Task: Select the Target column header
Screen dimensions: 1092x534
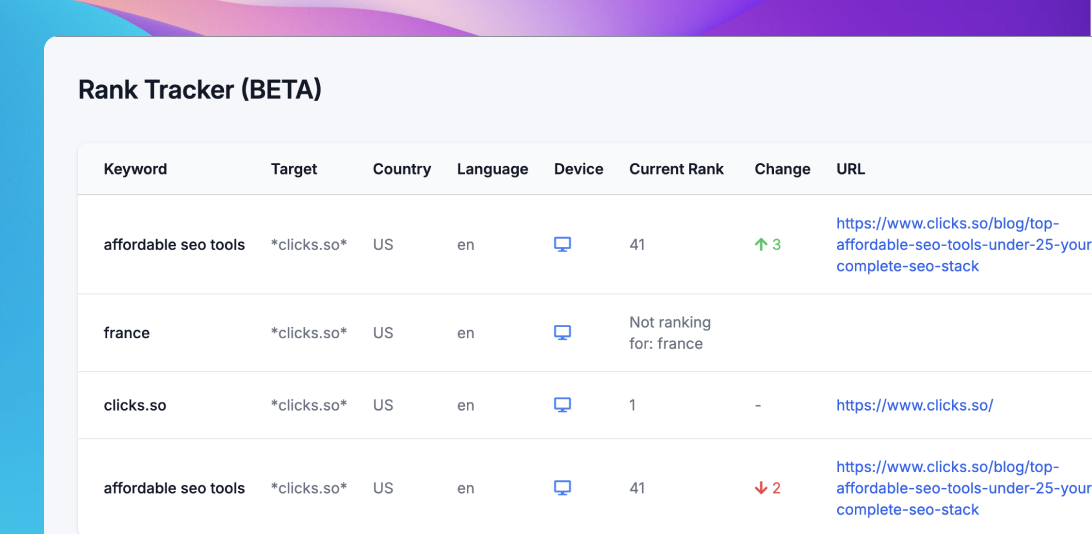Action: pos(294,169)
